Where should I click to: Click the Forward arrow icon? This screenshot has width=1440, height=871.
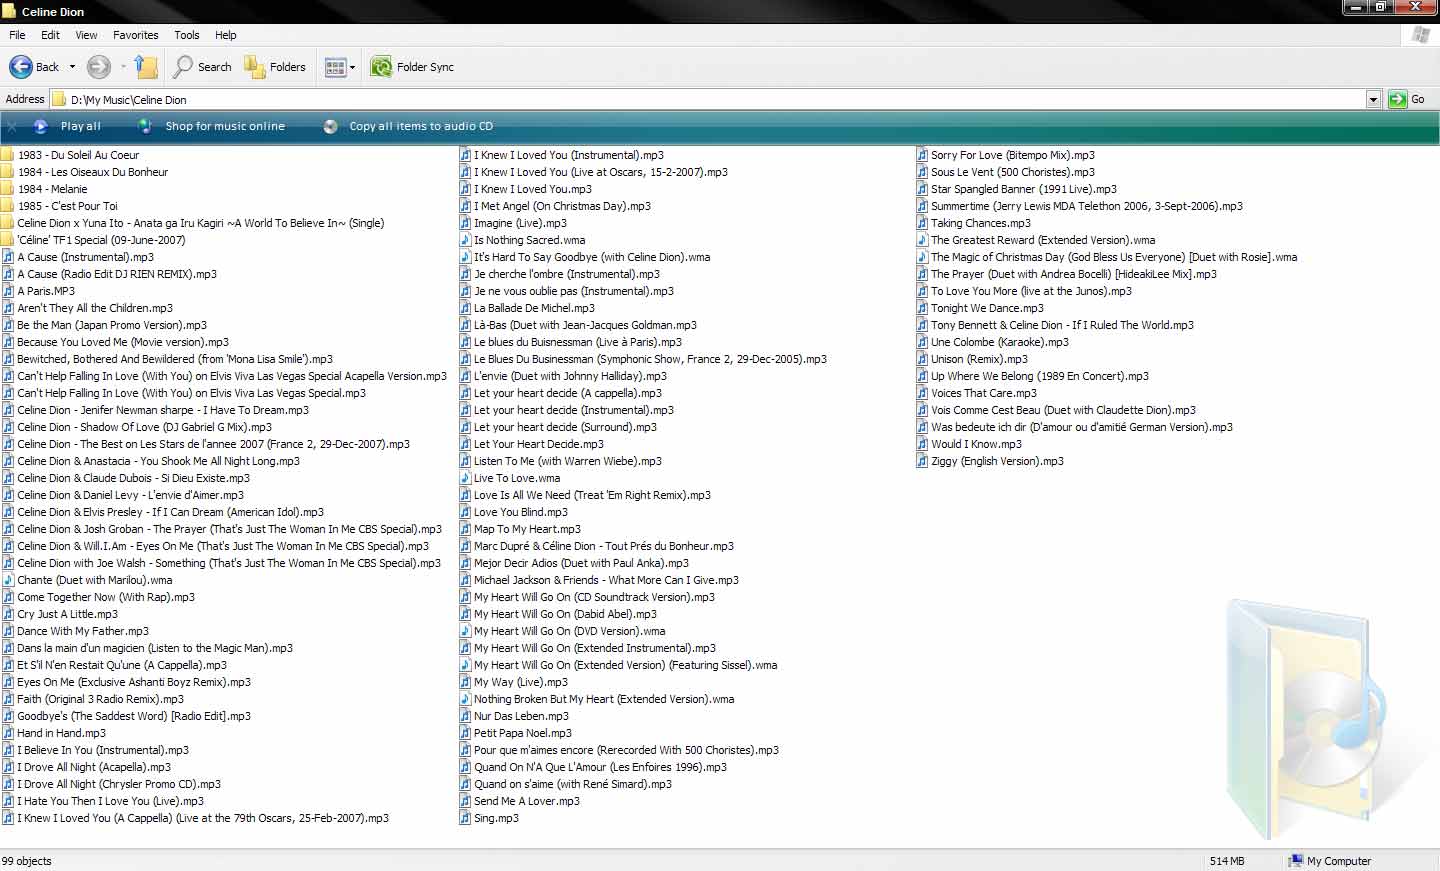coord(98,67)
